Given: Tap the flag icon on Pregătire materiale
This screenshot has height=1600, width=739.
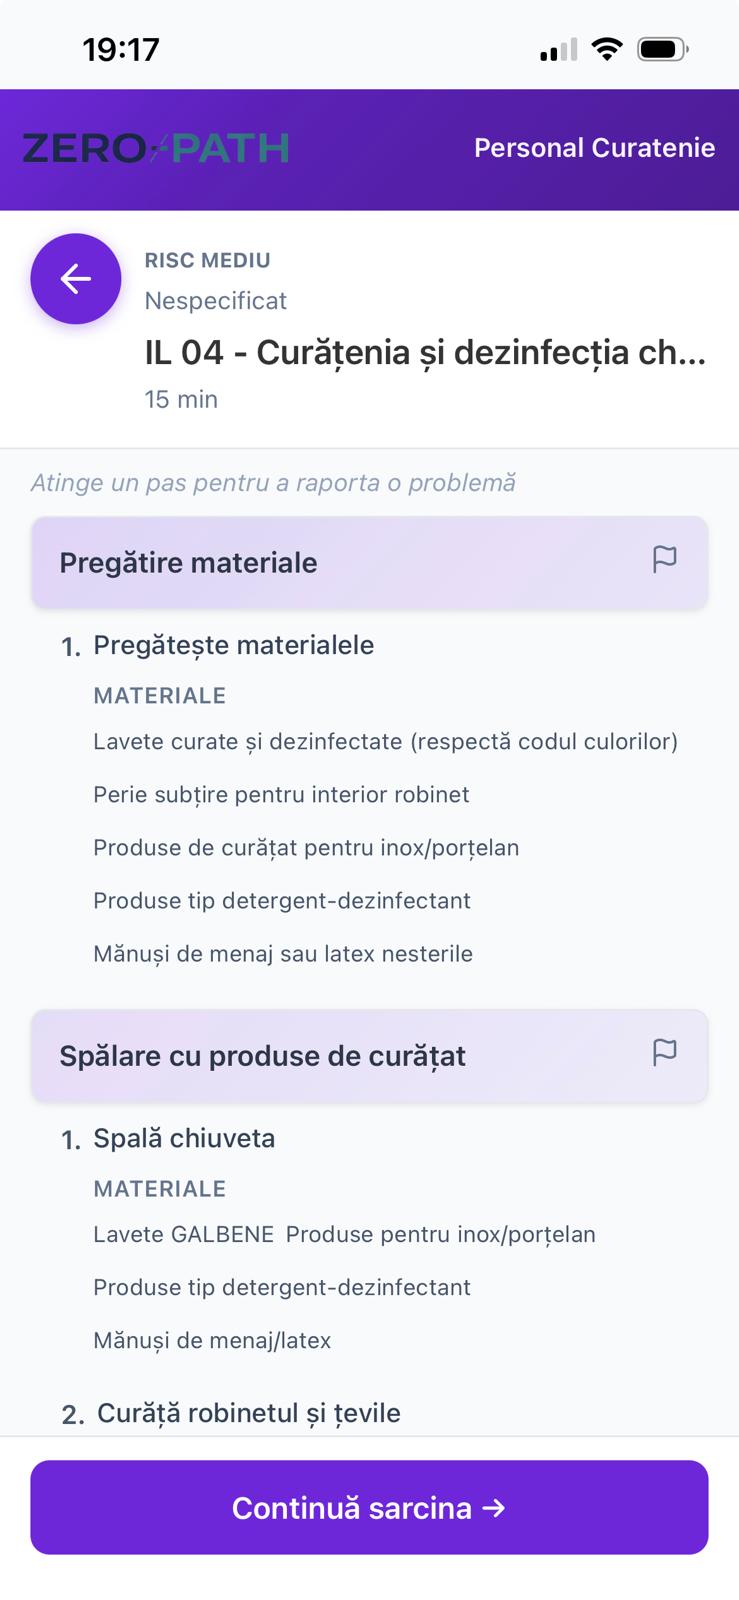Looking at the screenshot, I should [664, 558].
